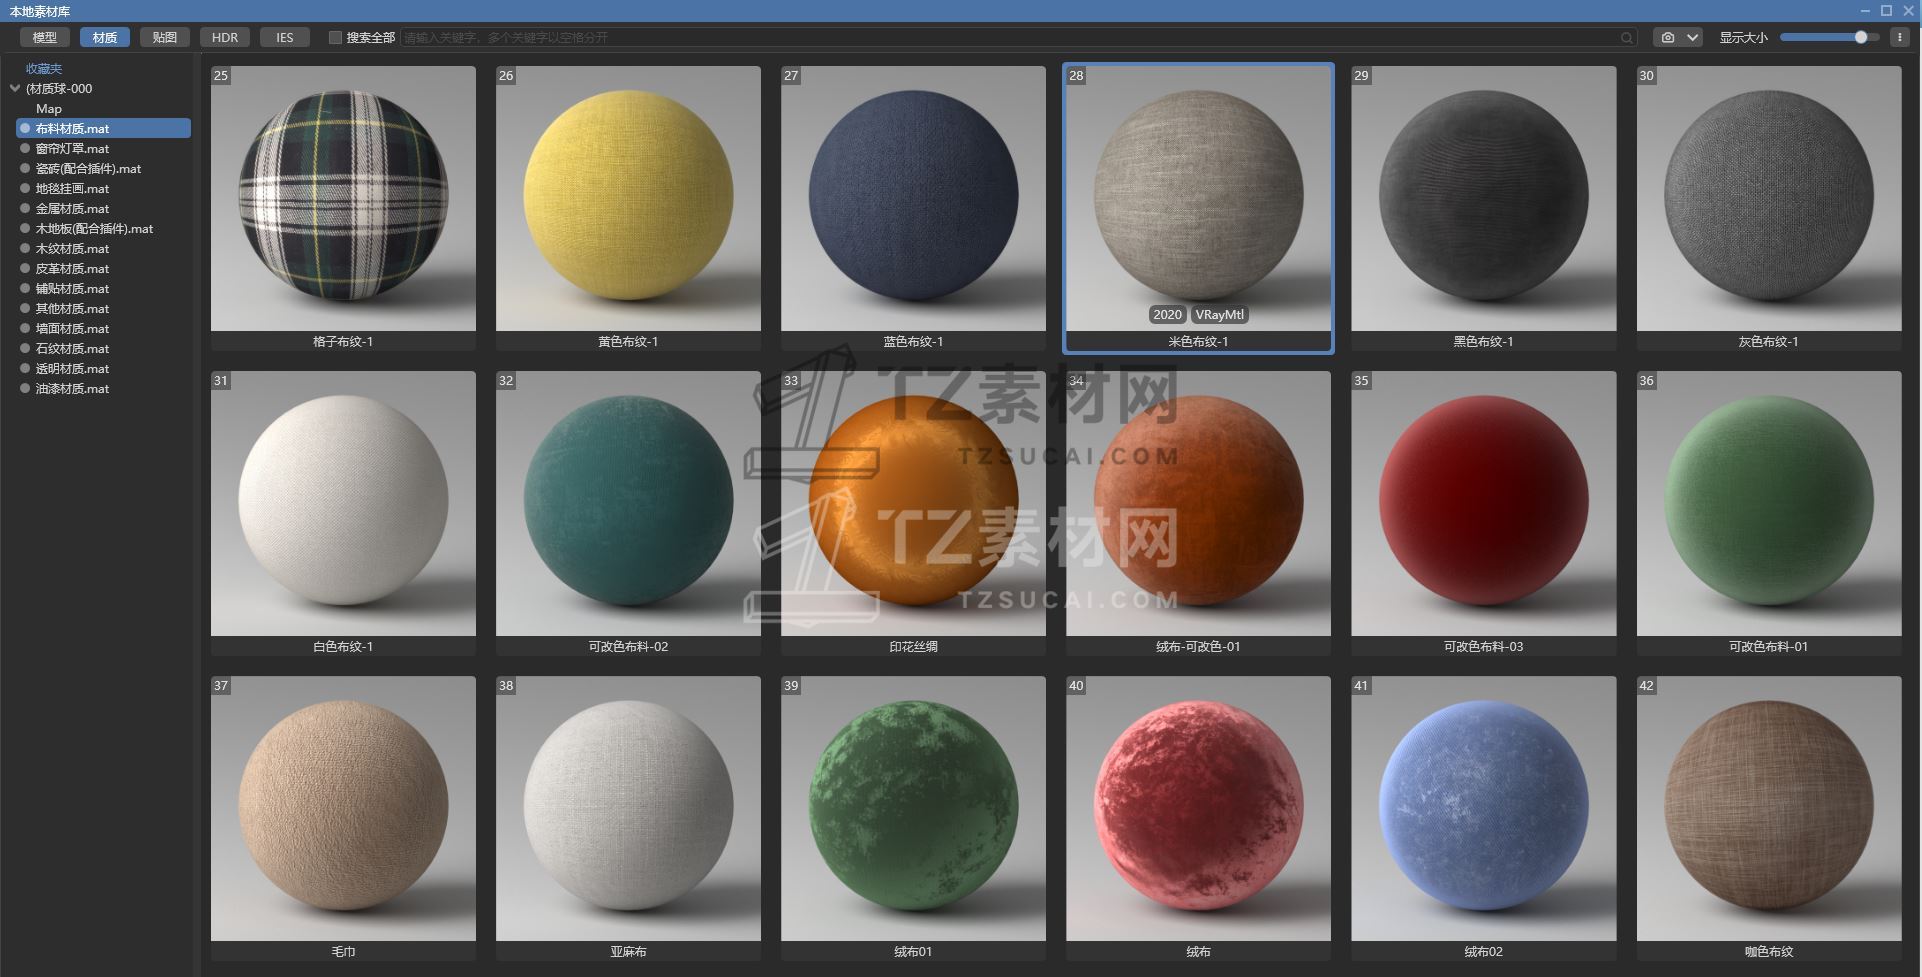Switch to the HDR tab
The height and width of the screenshot is (977, 1922).
point(225,38)
